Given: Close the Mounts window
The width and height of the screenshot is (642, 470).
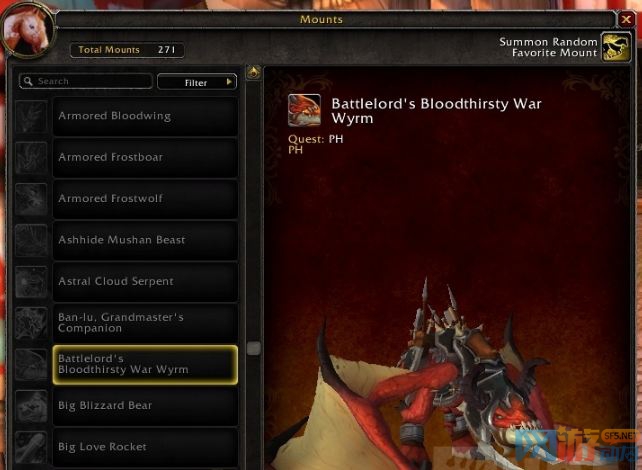Looking at the screenshot, I should (x=626, y=19).
